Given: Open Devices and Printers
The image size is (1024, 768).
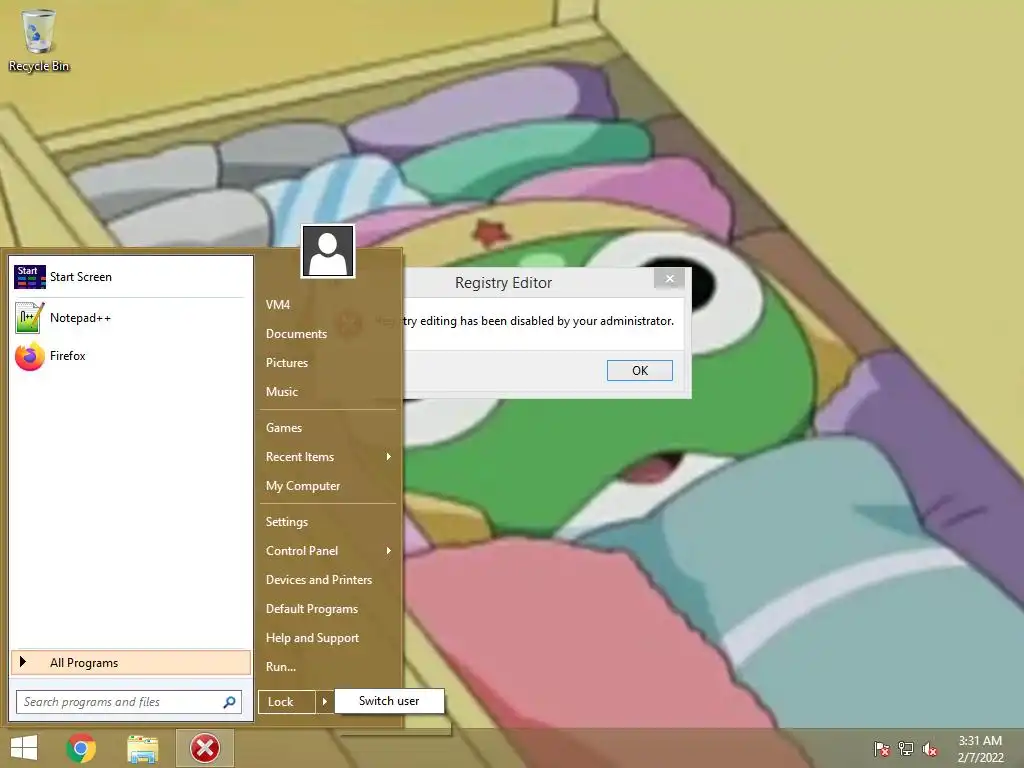Looking at the screenshot, I should (x=319, y=580).
